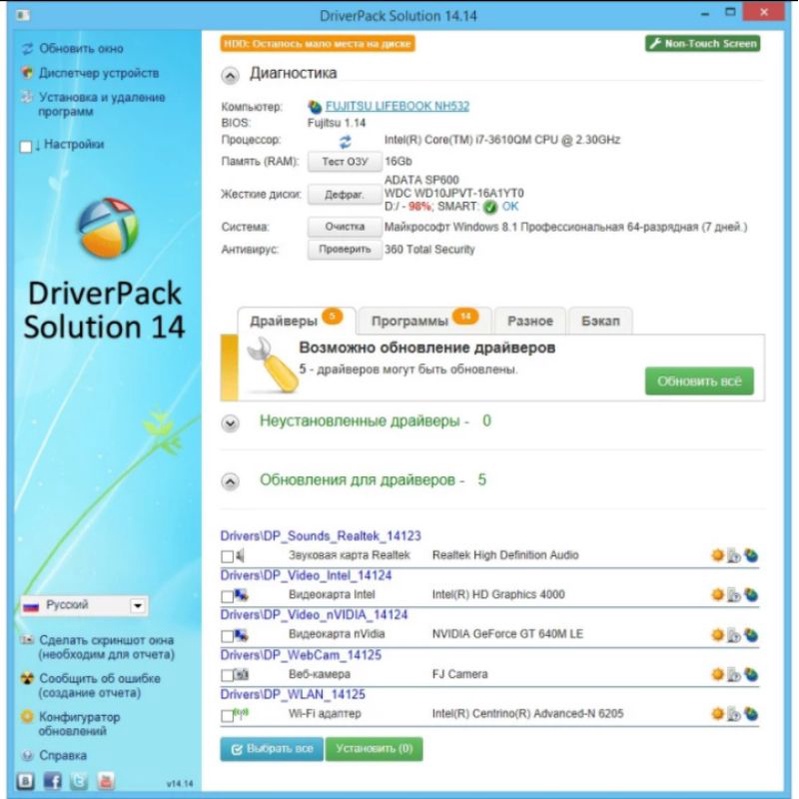Click the Non-Touch Screen button
This screenshot has width=799, height=799.
click(x=703, y=44)
